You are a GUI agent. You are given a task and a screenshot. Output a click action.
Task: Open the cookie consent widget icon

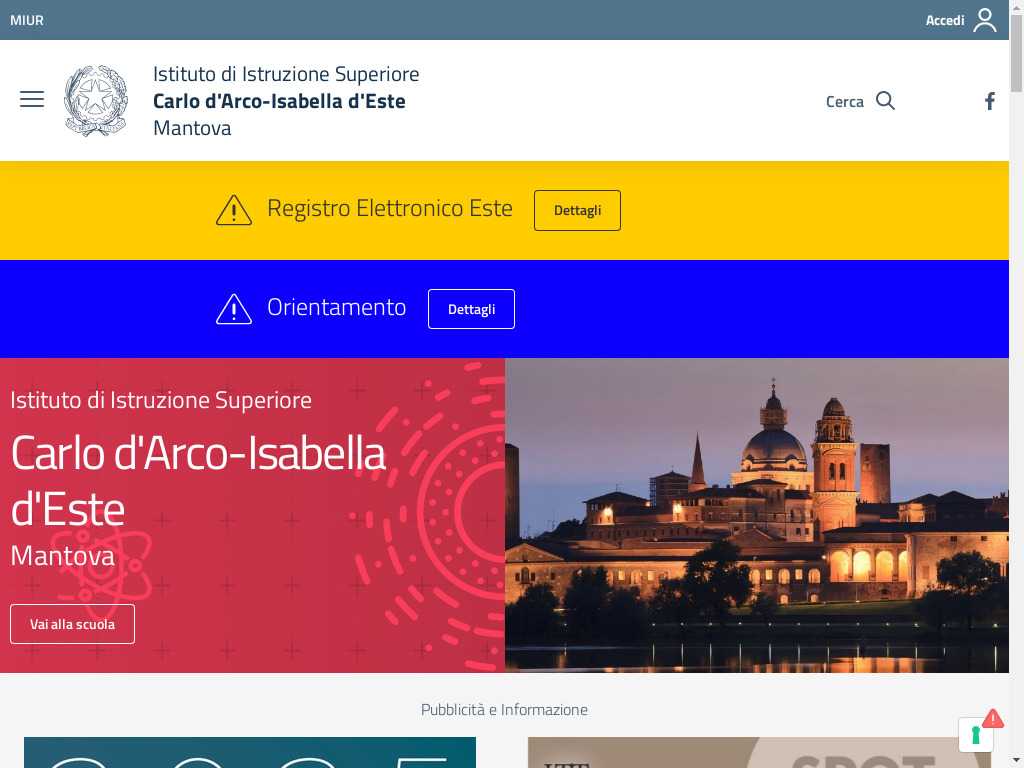point(976,733)
